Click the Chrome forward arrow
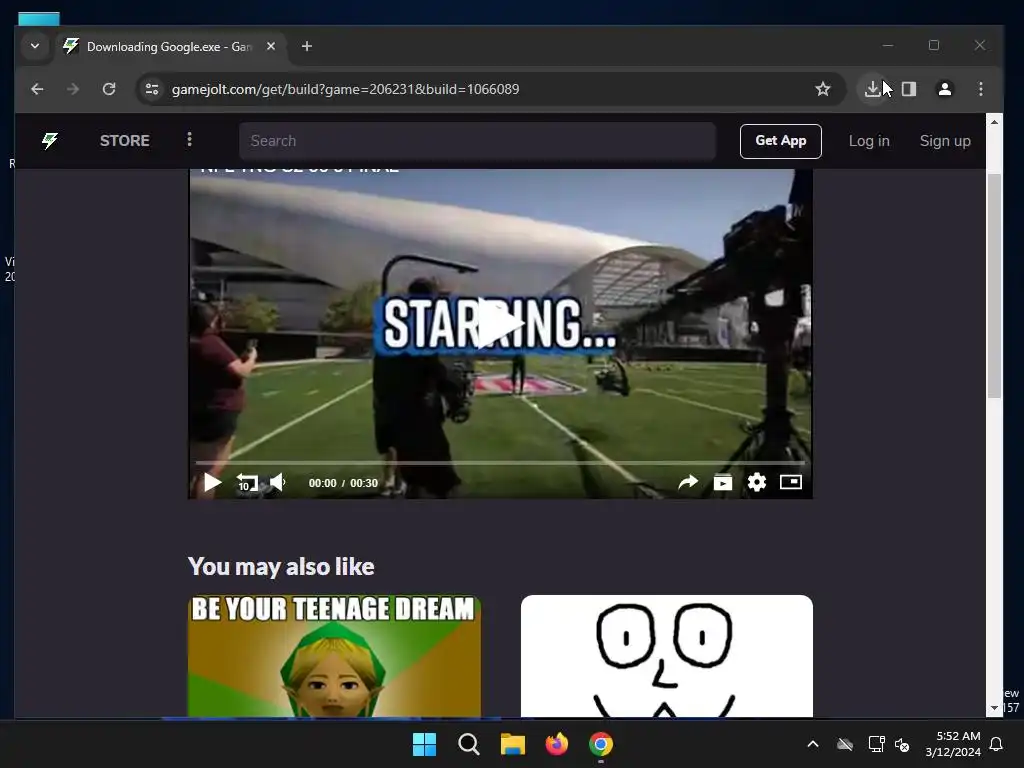The height and width of the screenshot is (768, 1024). coord(72,89)
